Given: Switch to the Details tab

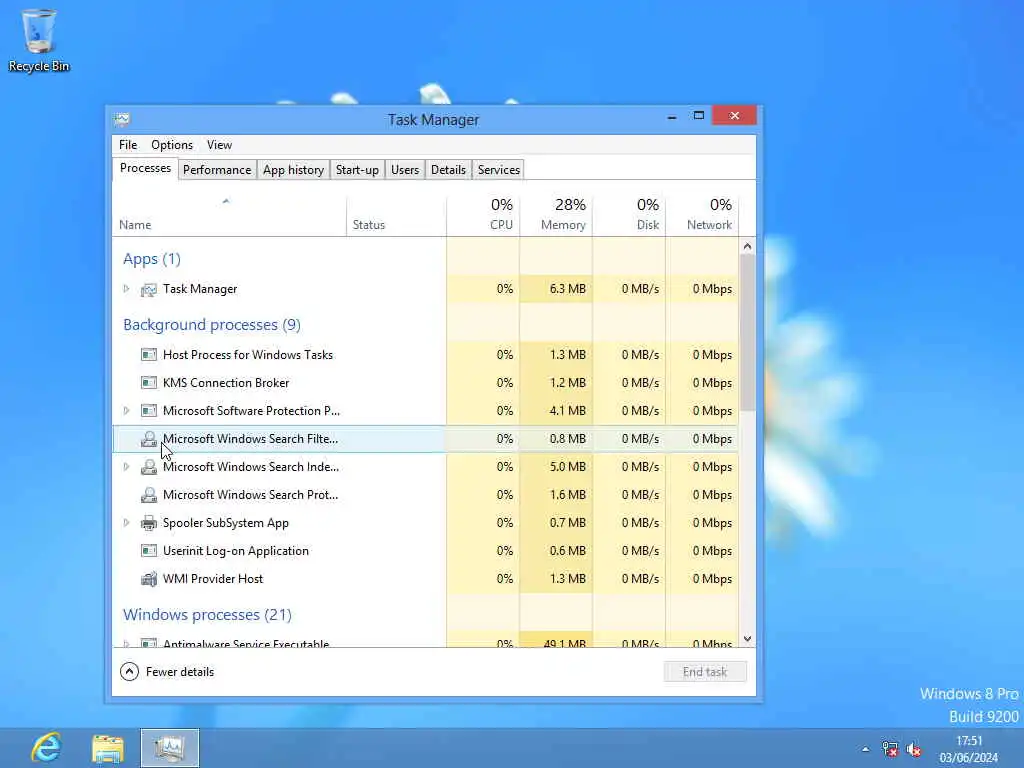Looking at the screenshot, I should click(x=448, y=170).
